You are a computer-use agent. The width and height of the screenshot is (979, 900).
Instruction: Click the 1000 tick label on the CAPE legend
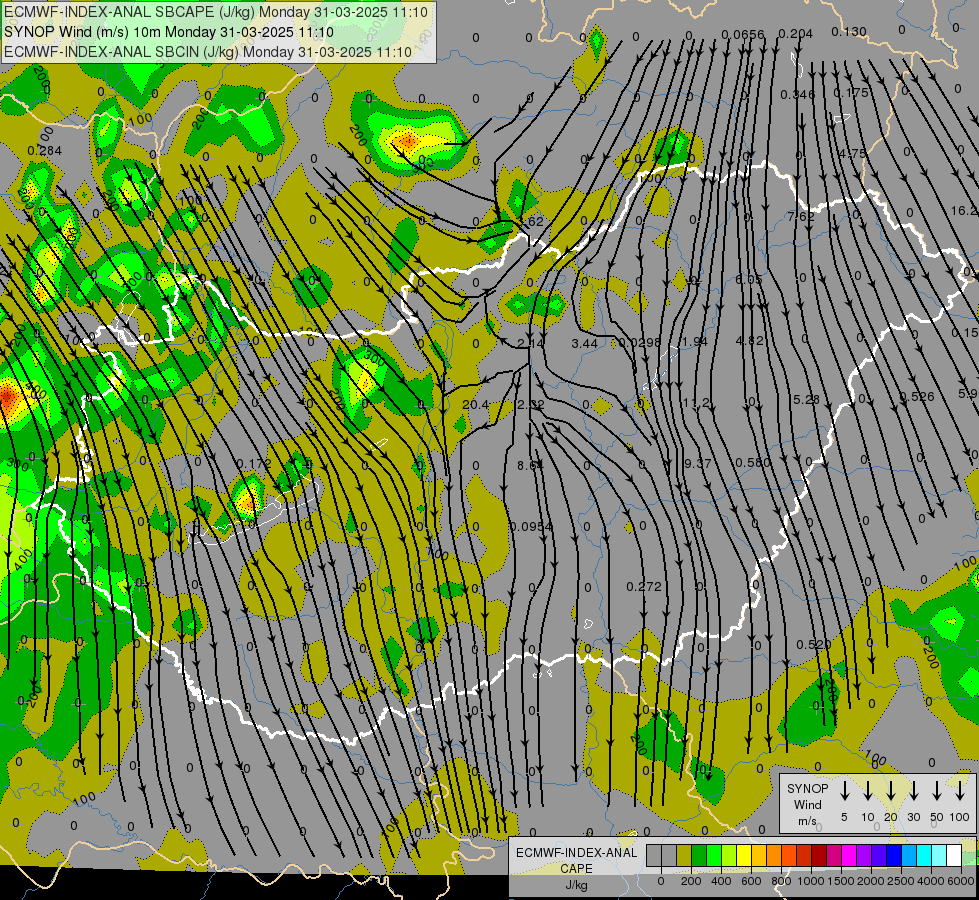811,881
